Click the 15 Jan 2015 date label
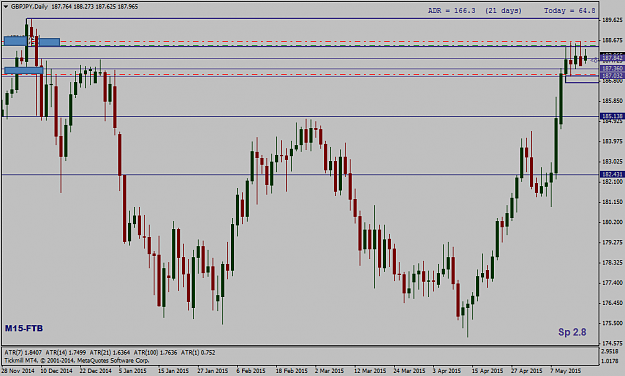625x376 pixels. [x=173, y=371]
